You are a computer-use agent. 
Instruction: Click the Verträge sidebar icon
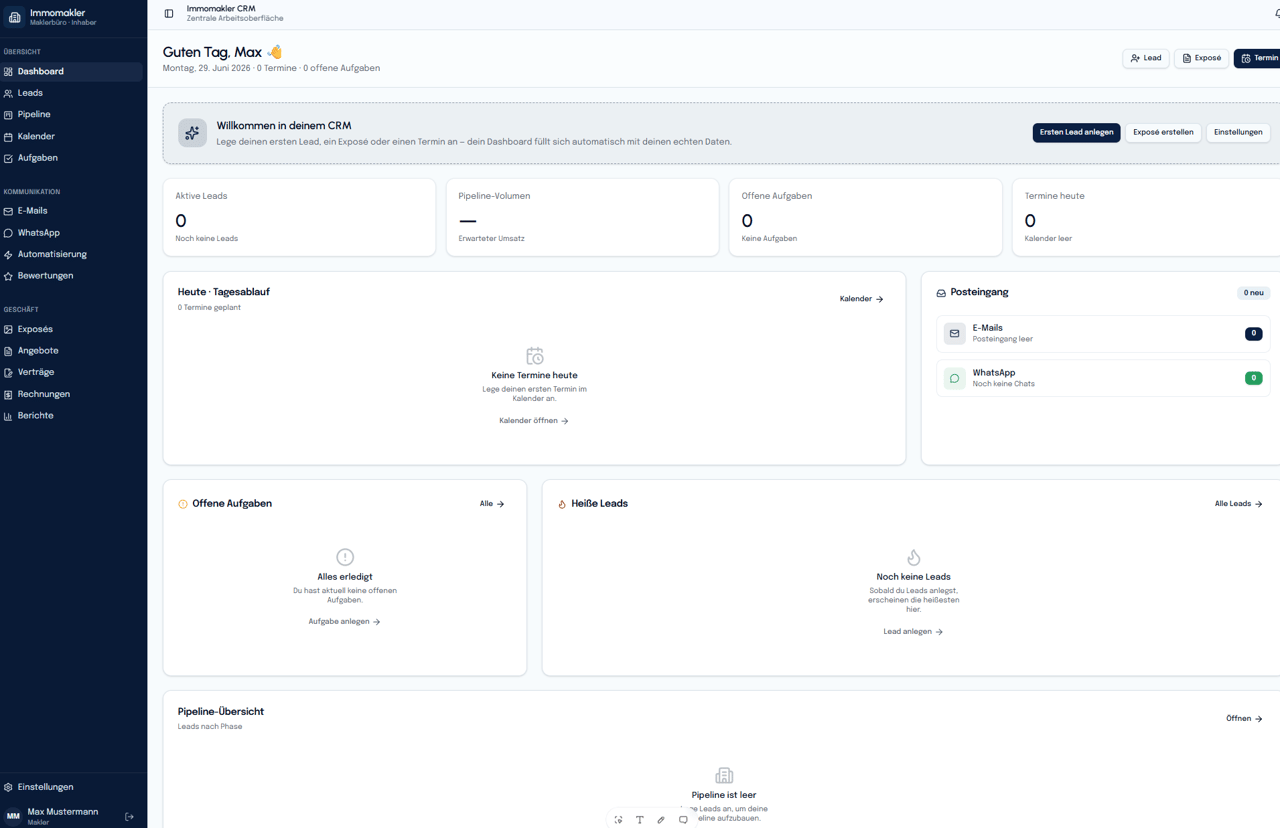pos(8,372)
